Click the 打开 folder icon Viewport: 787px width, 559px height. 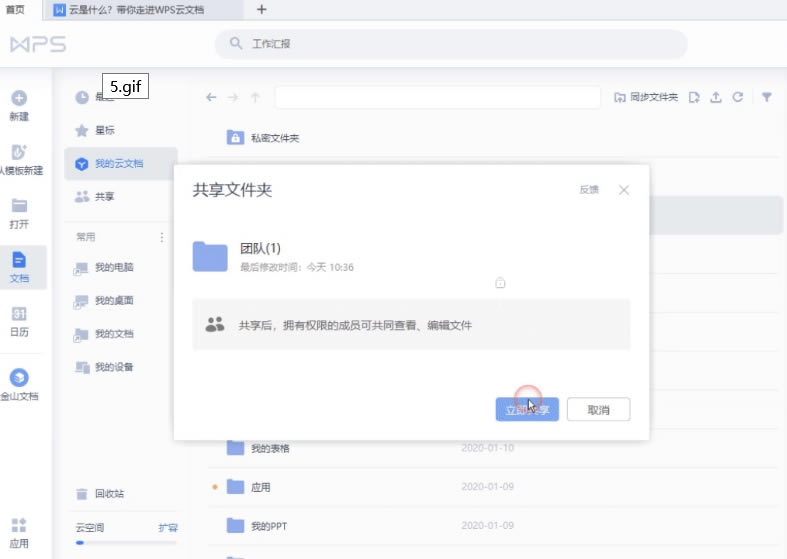[x=19, y=206]
